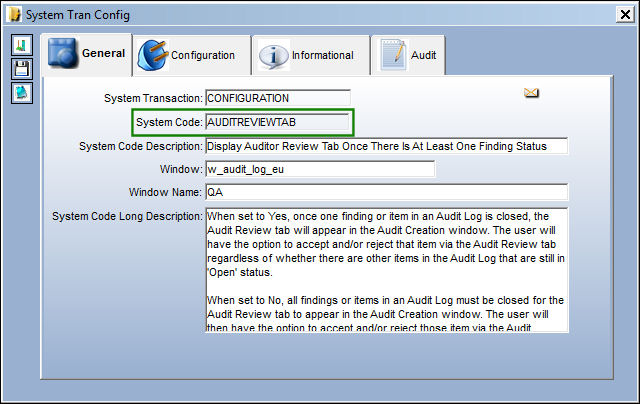The width and height of the screenshot is (640, 404).
Task: Open the Informational tab
Action: [x=311, y=55]
